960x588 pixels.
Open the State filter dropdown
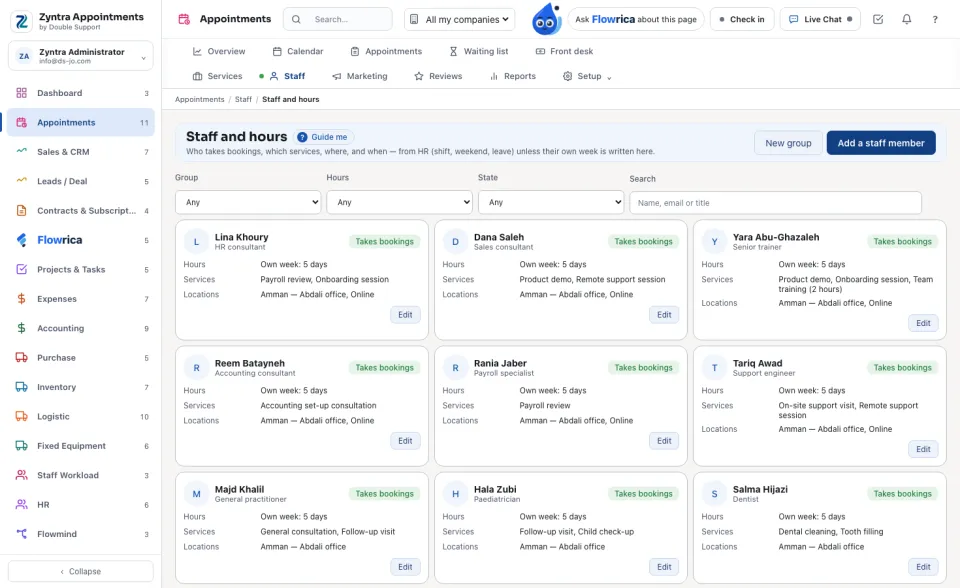(551, 202)
